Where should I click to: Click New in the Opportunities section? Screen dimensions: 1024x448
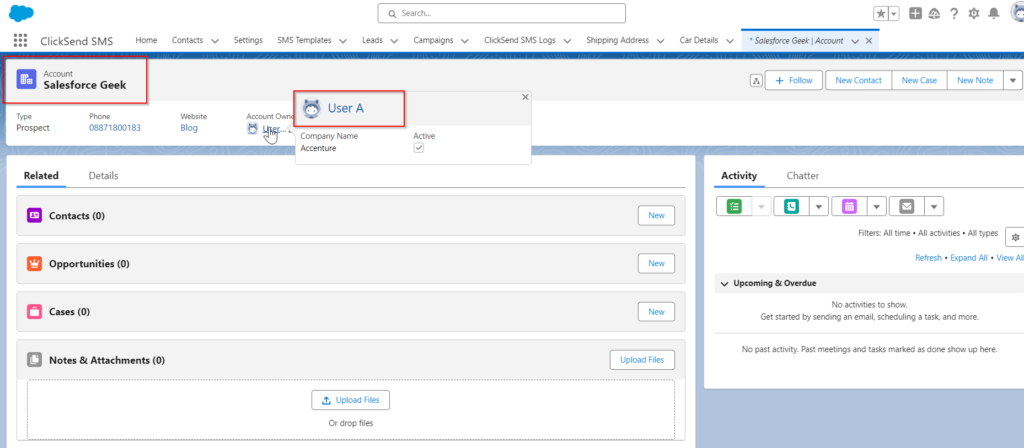click(x=656, y=263)
